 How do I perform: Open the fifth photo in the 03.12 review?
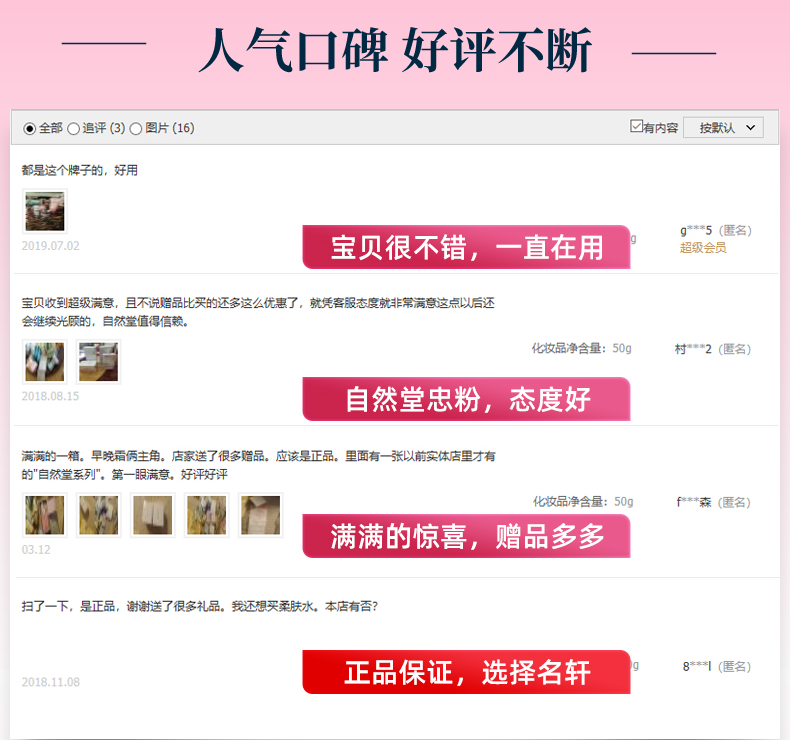(260, 515)
